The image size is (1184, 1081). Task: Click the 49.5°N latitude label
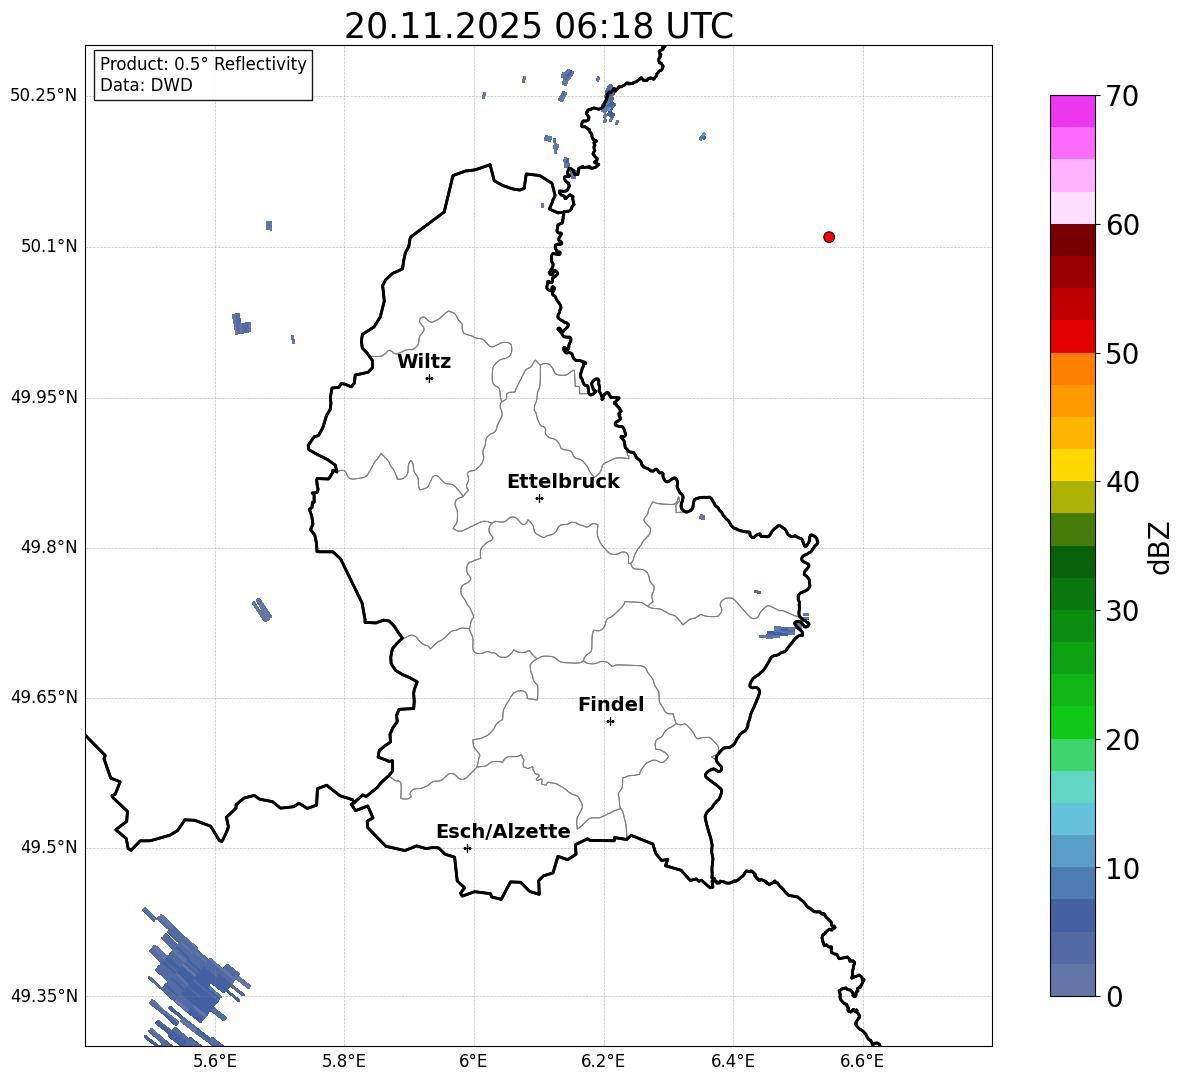[x=49, y=847]
